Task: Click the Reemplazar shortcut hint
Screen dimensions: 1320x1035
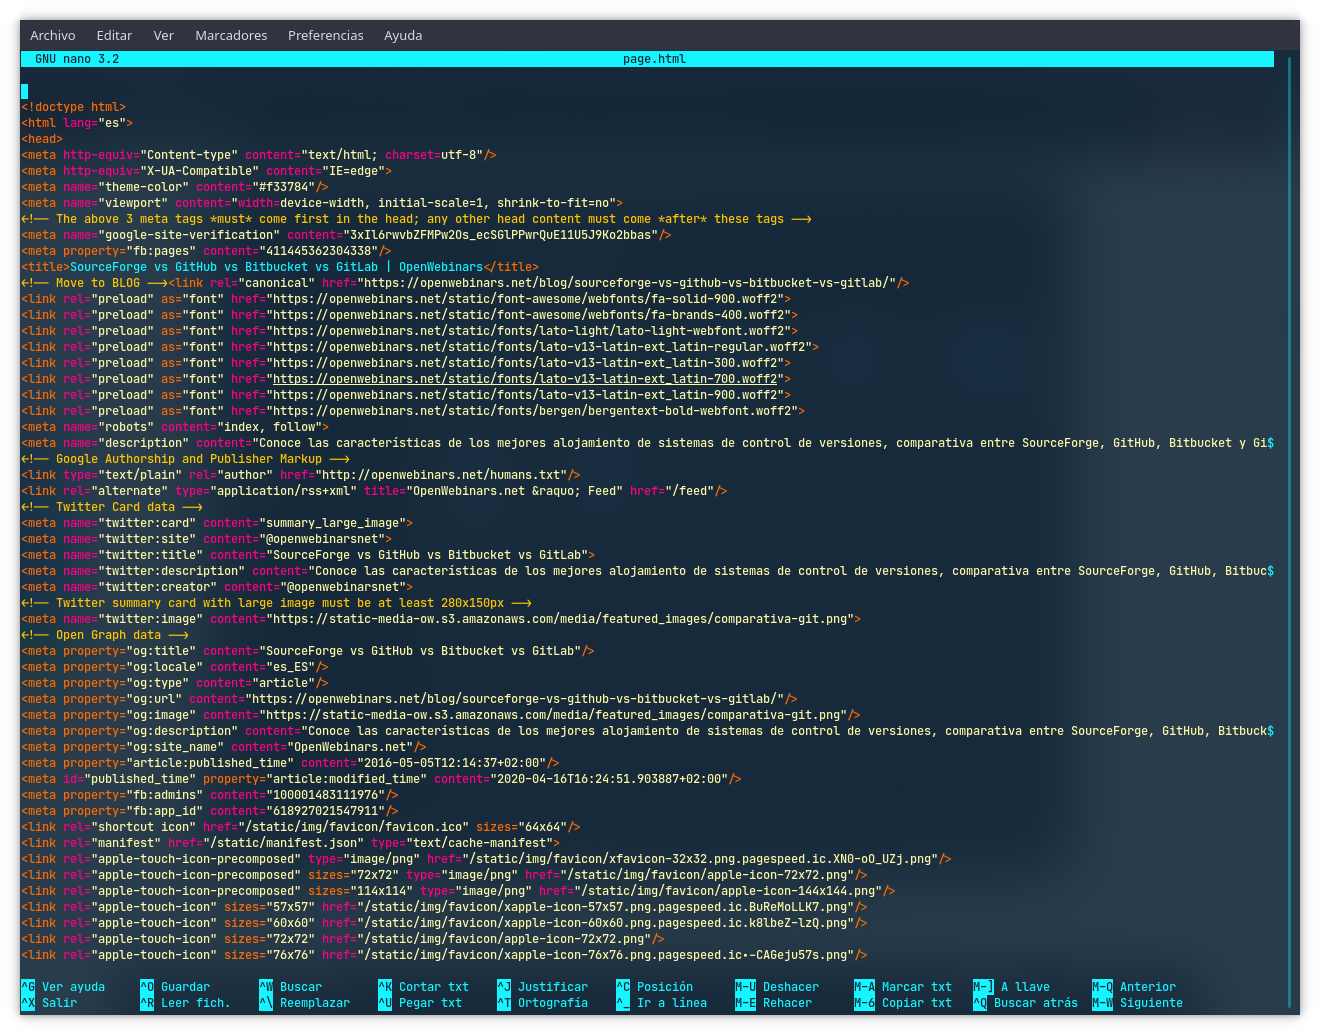Action: click(x=304, y=1003)
